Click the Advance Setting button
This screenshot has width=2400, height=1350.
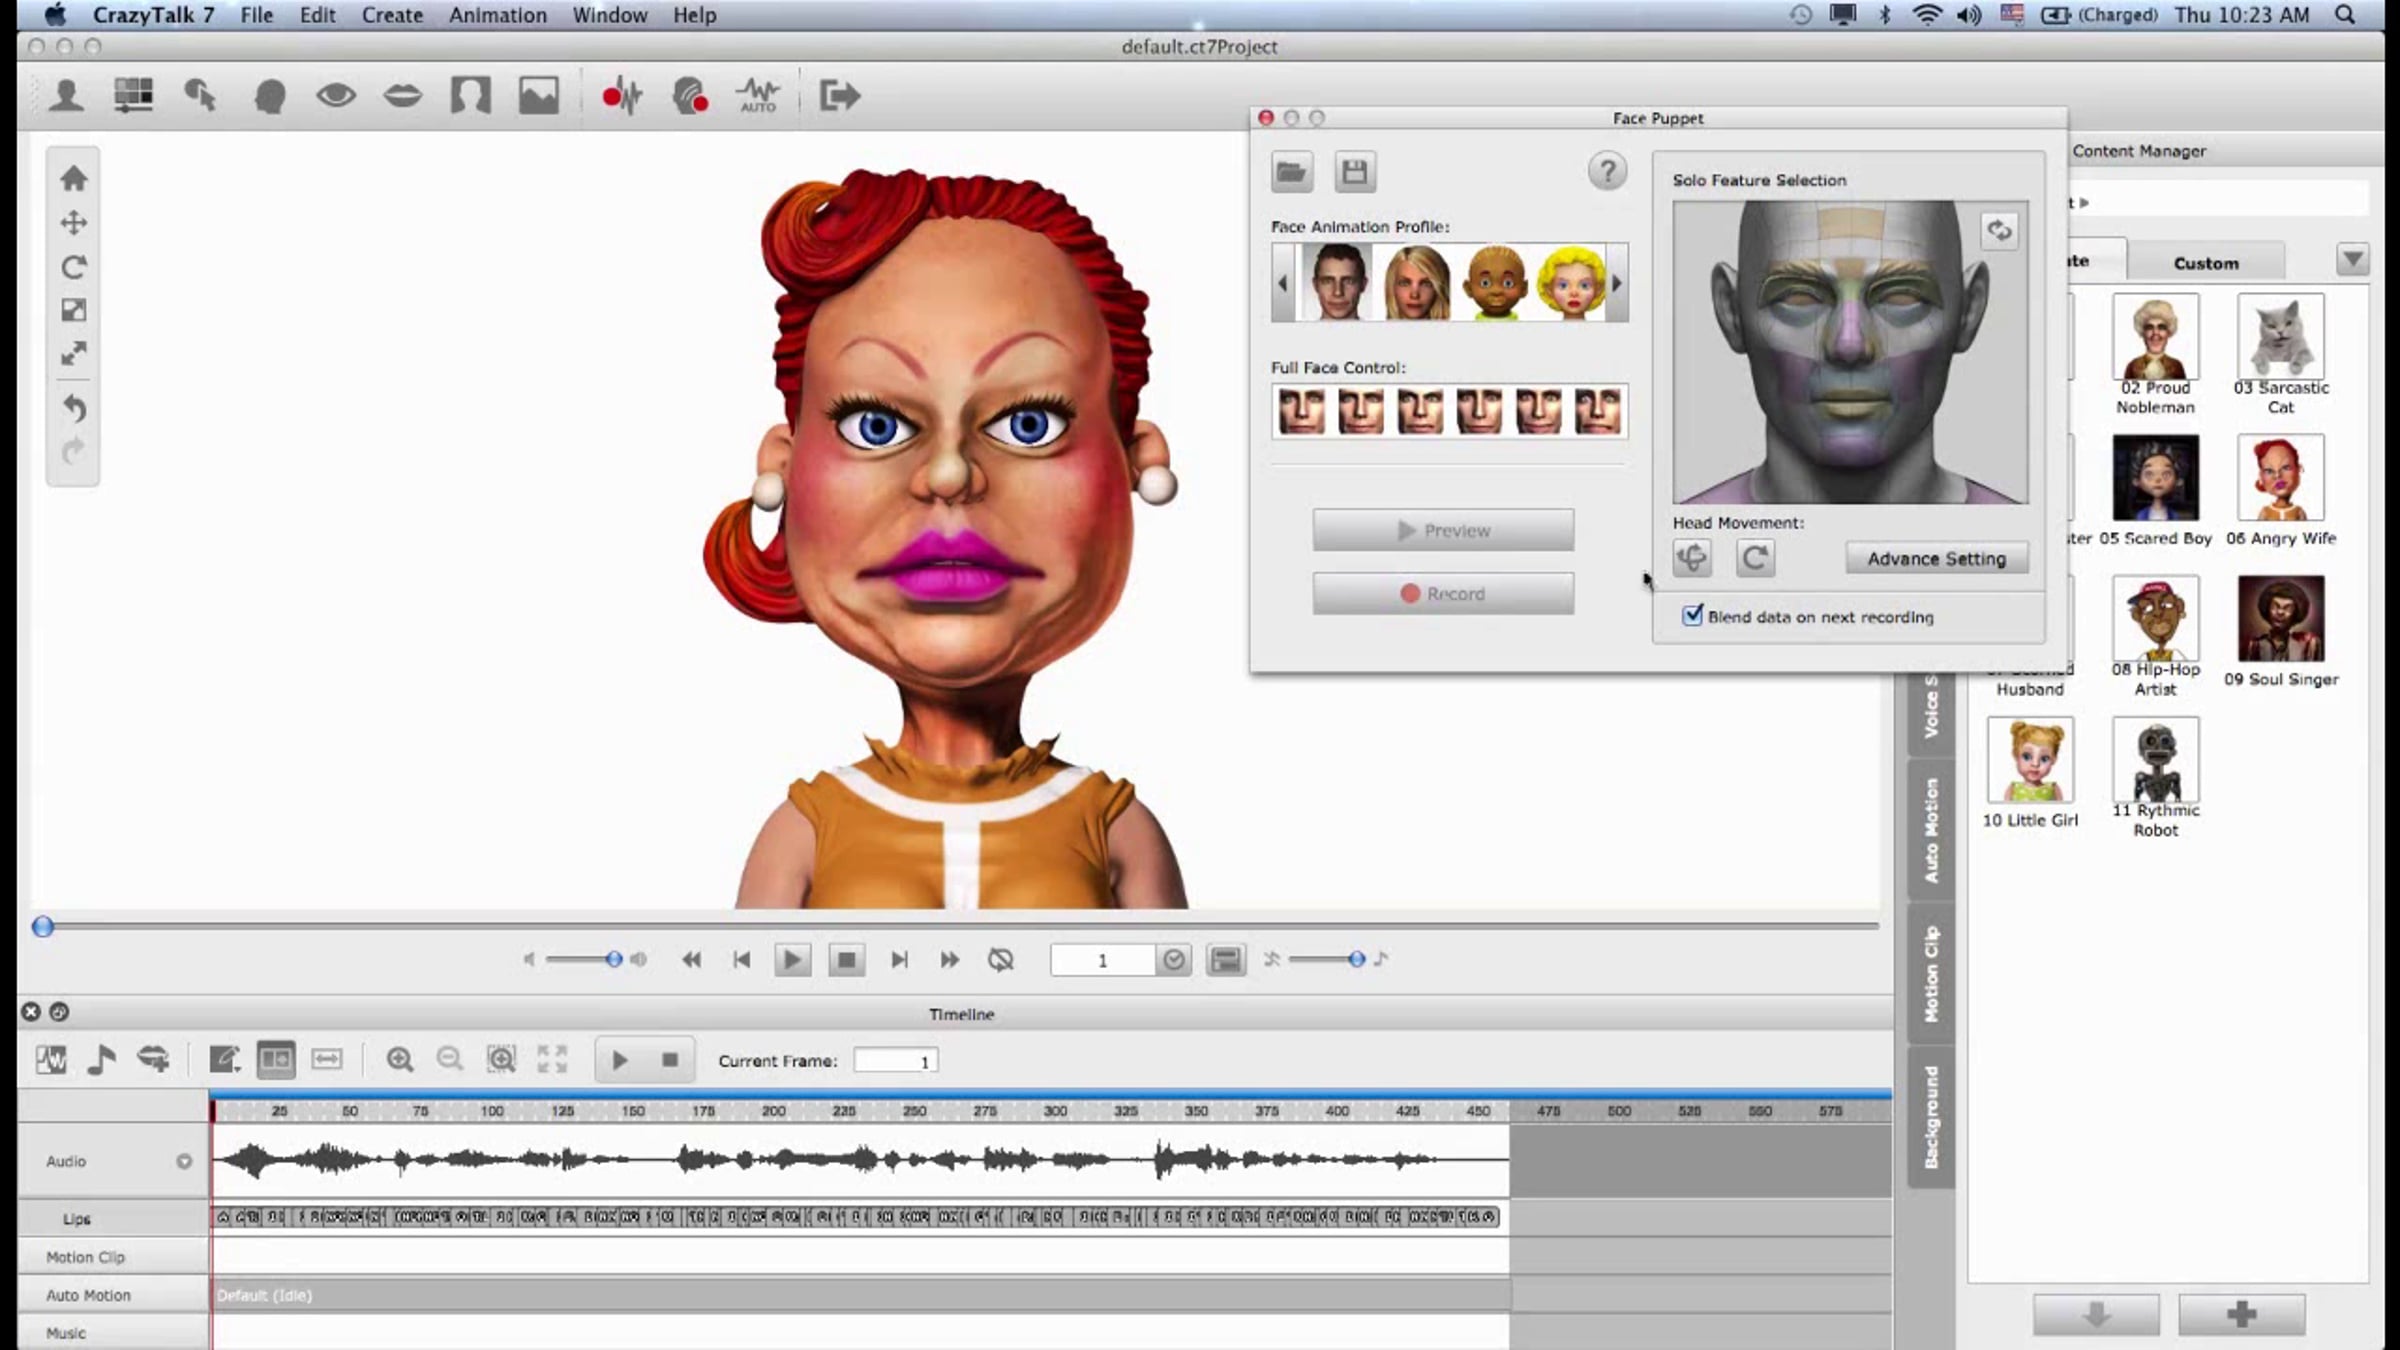coord(1936,559)
